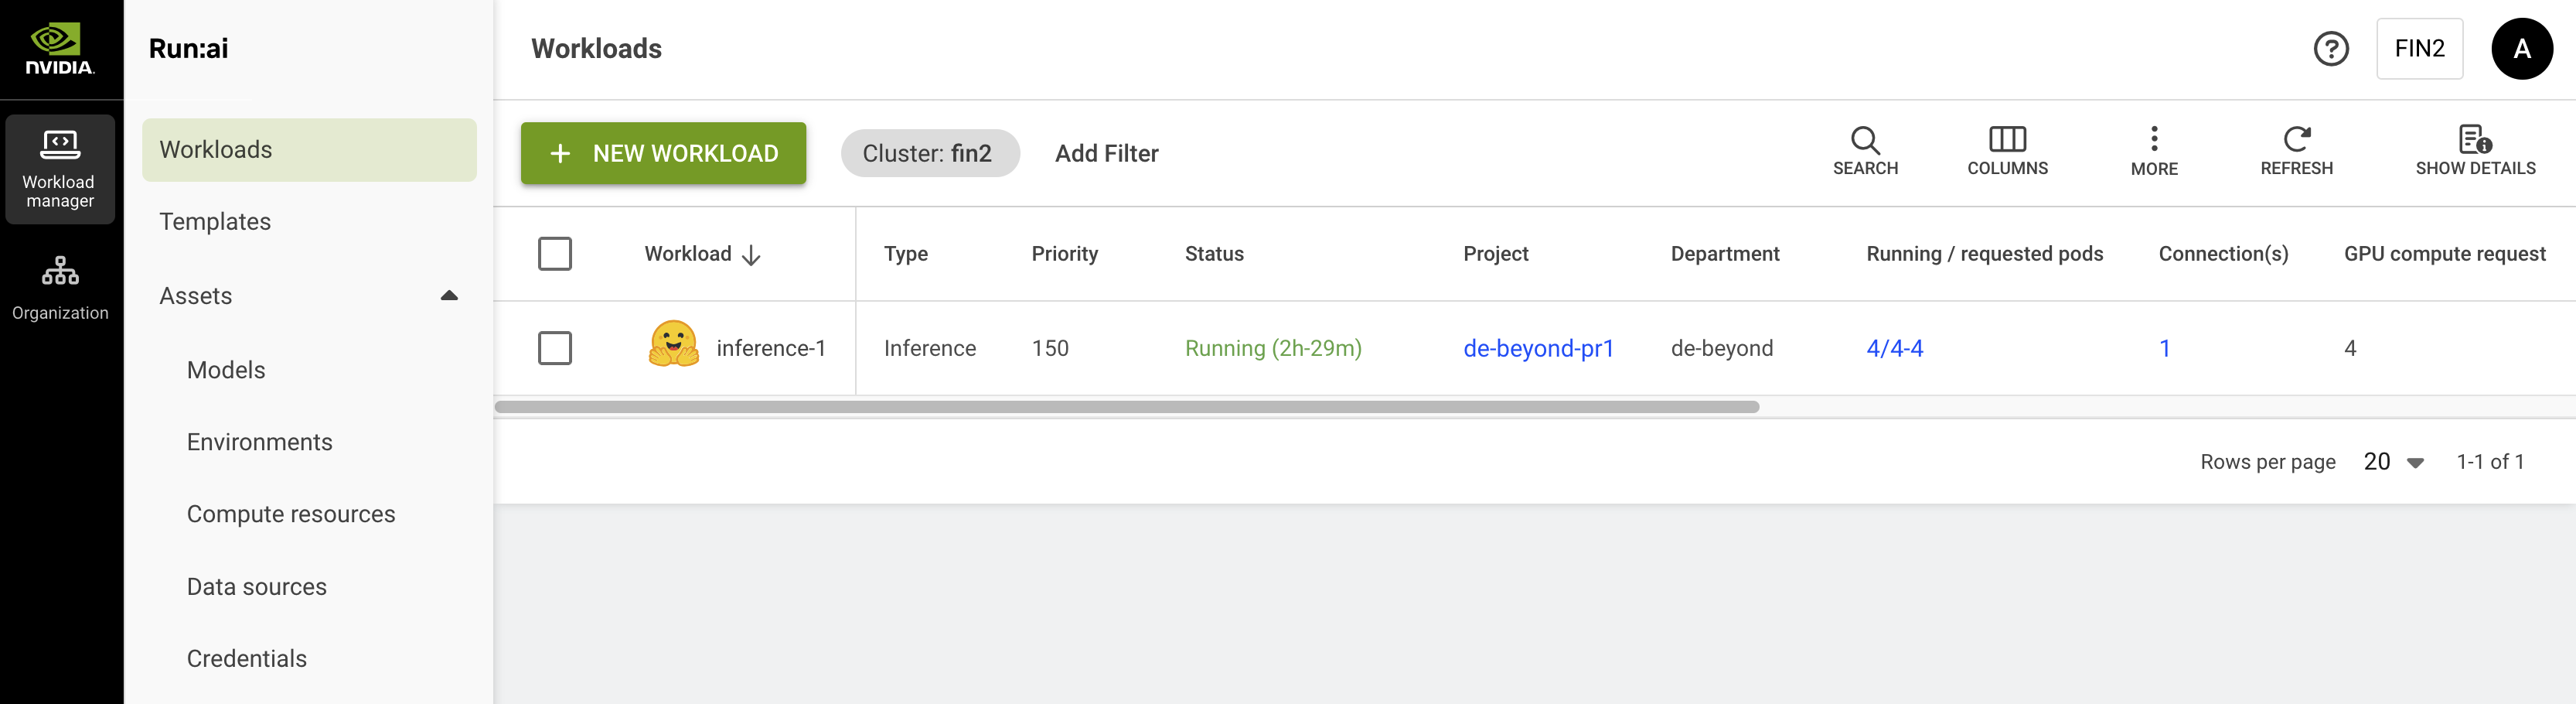Click the Running / requested pods header

[x=1984, y=254]
